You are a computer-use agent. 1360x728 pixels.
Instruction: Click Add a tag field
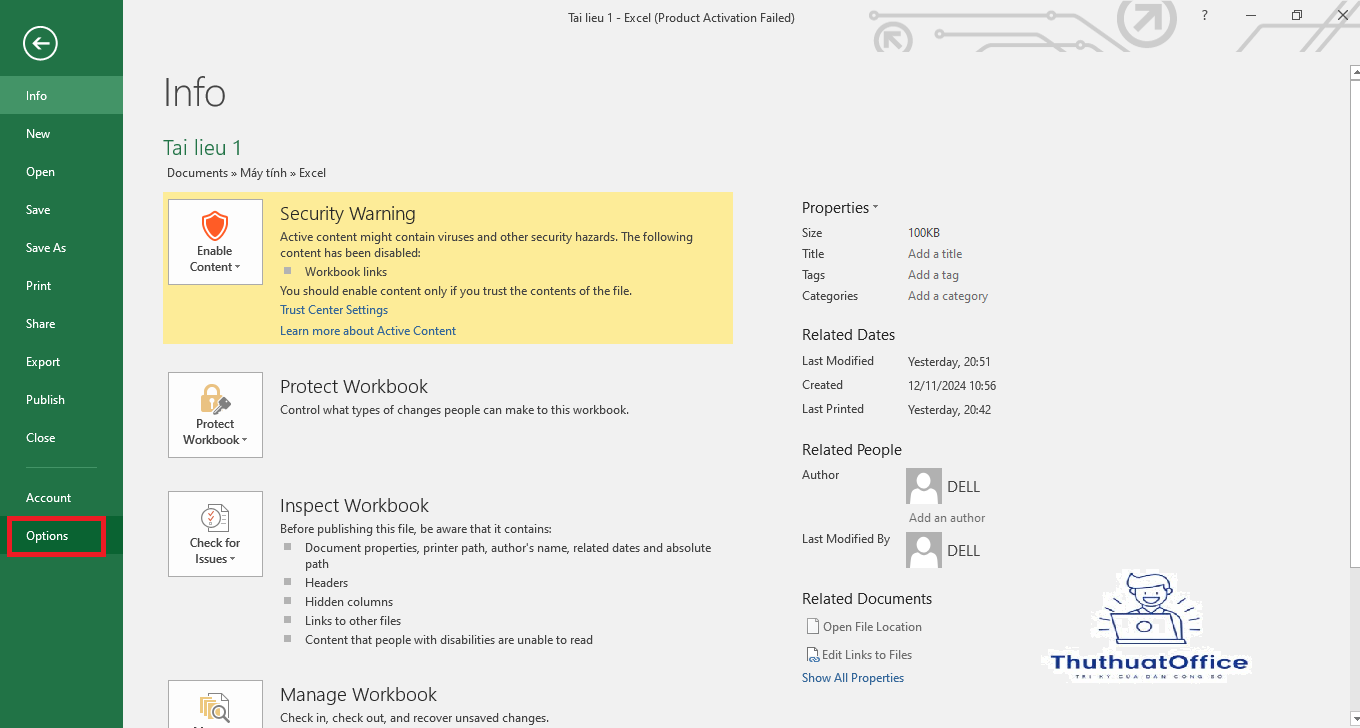[x=933, y=275]
